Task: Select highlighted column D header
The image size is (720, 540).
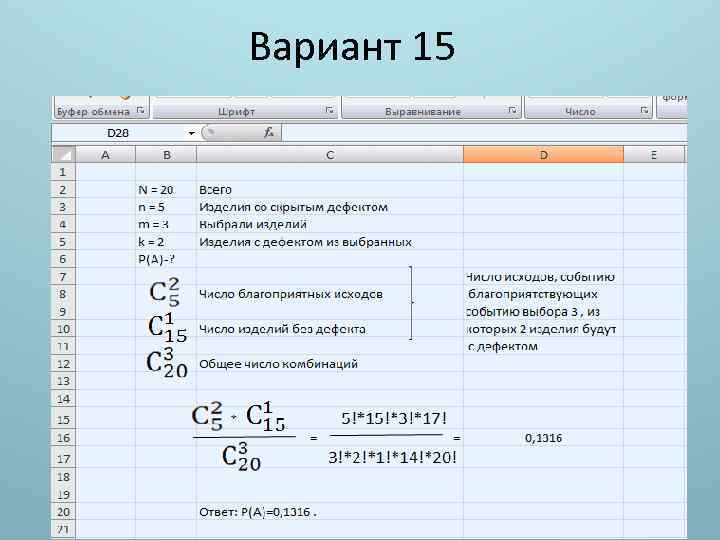Action: (x=544, y=155)
